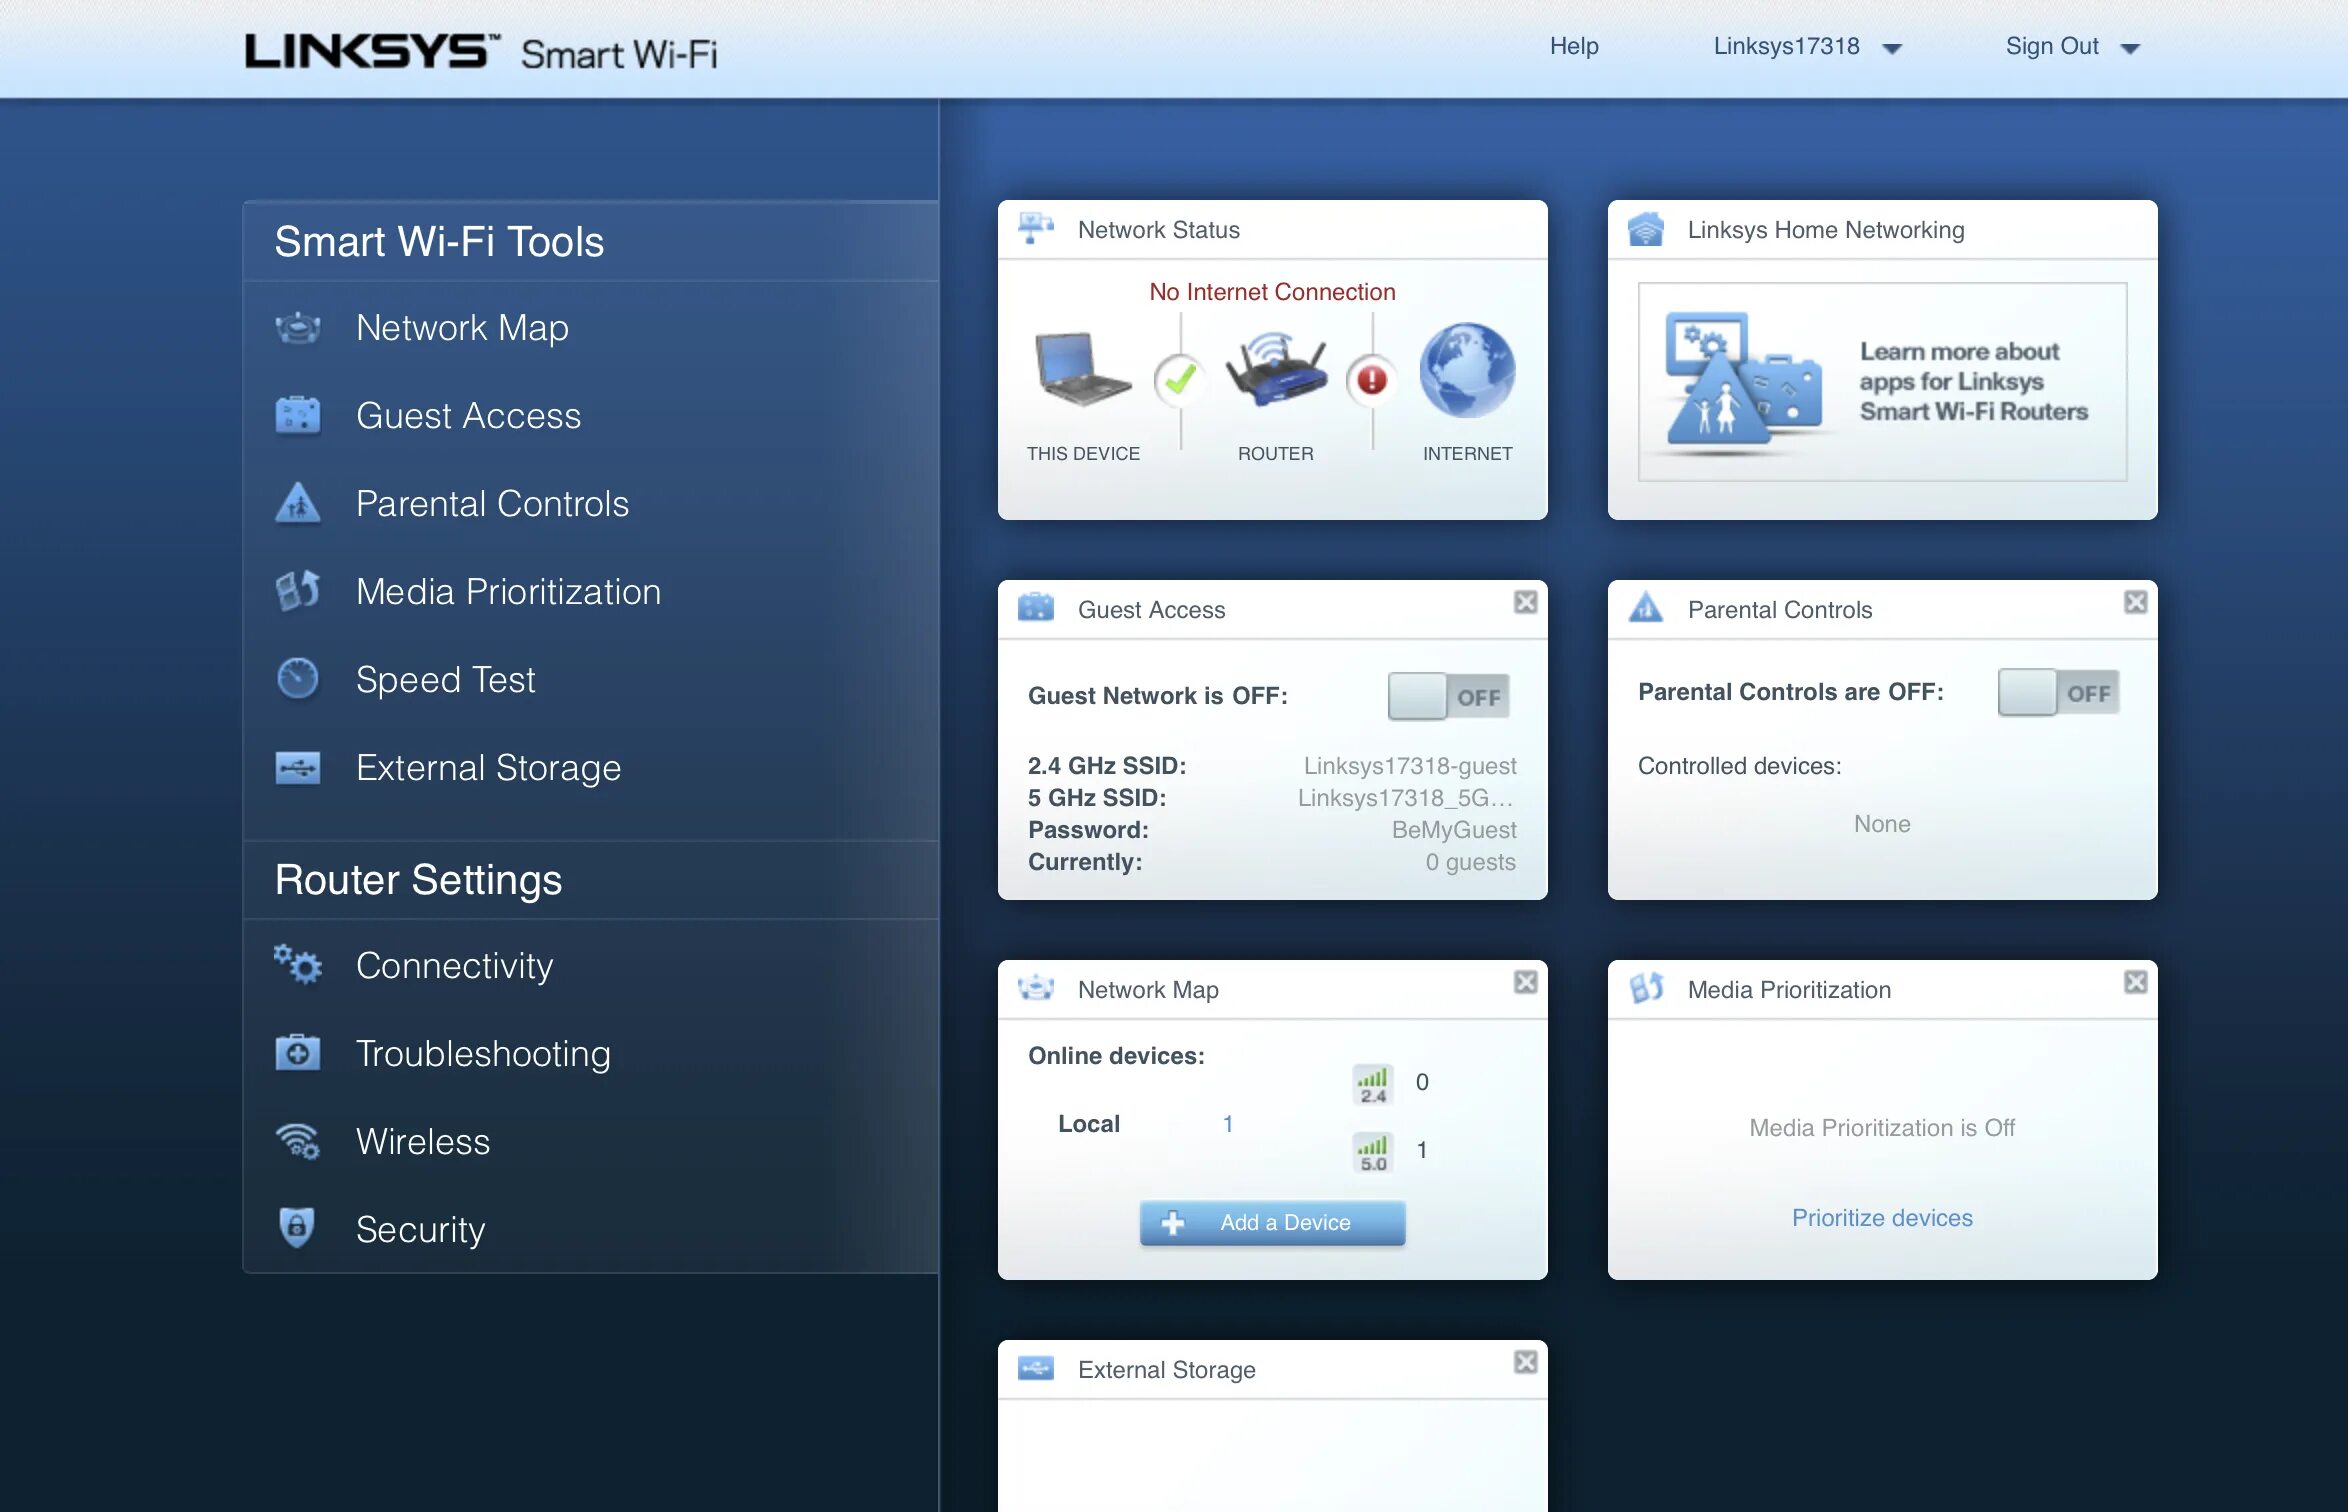Toggle the Parental Controls OFF switch

(2058, 693)
